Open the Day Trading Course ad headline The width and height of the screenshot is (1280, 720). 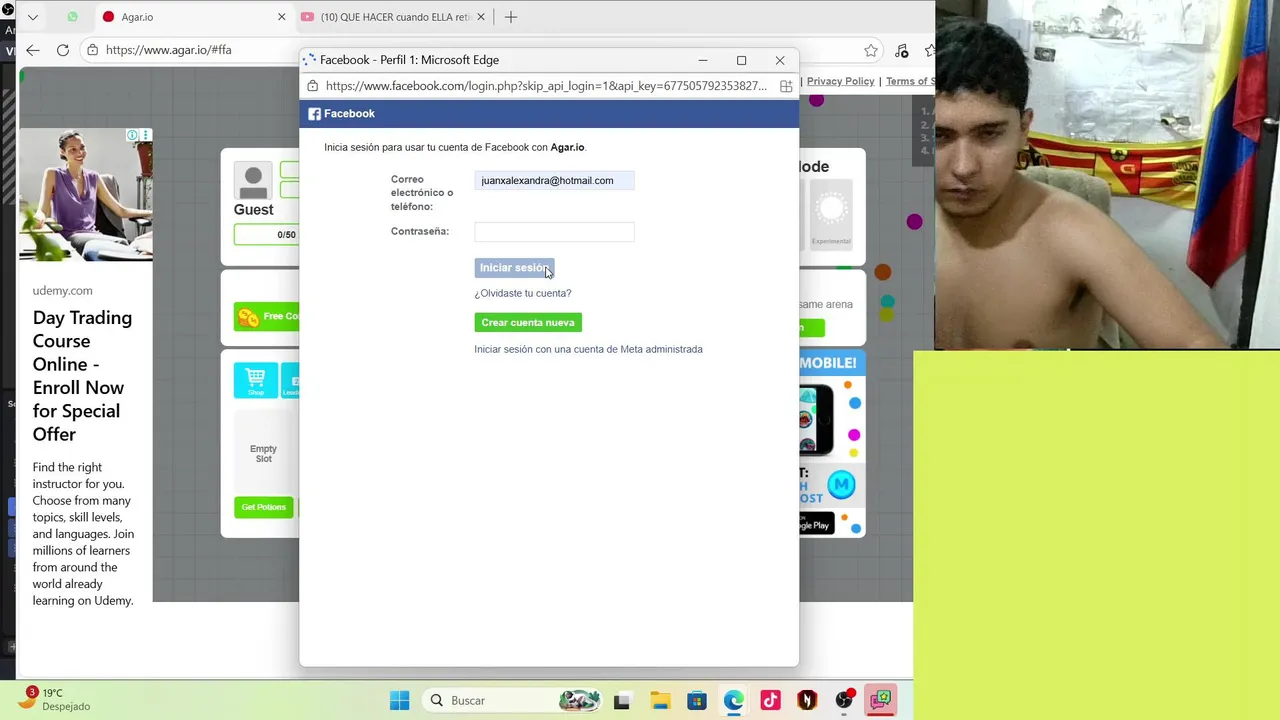[x=82, y=376]
